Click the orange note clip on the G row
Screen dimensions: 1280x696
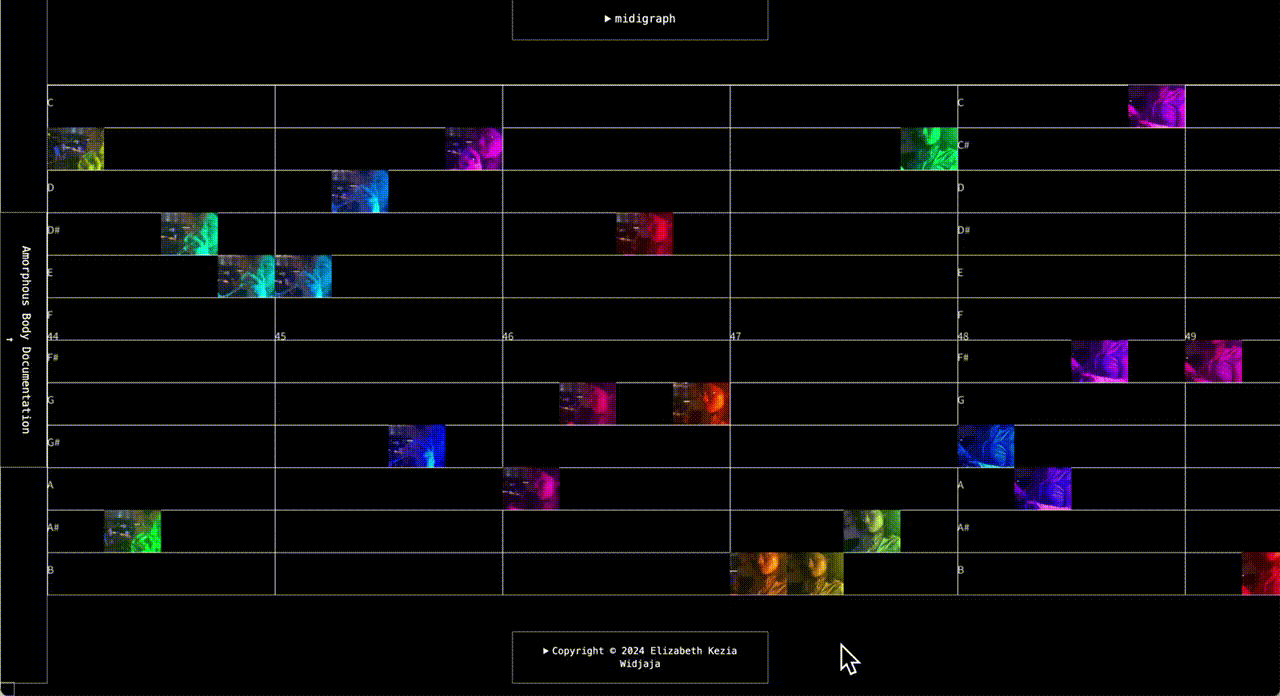pyautogui.click(x=702, y=402)
